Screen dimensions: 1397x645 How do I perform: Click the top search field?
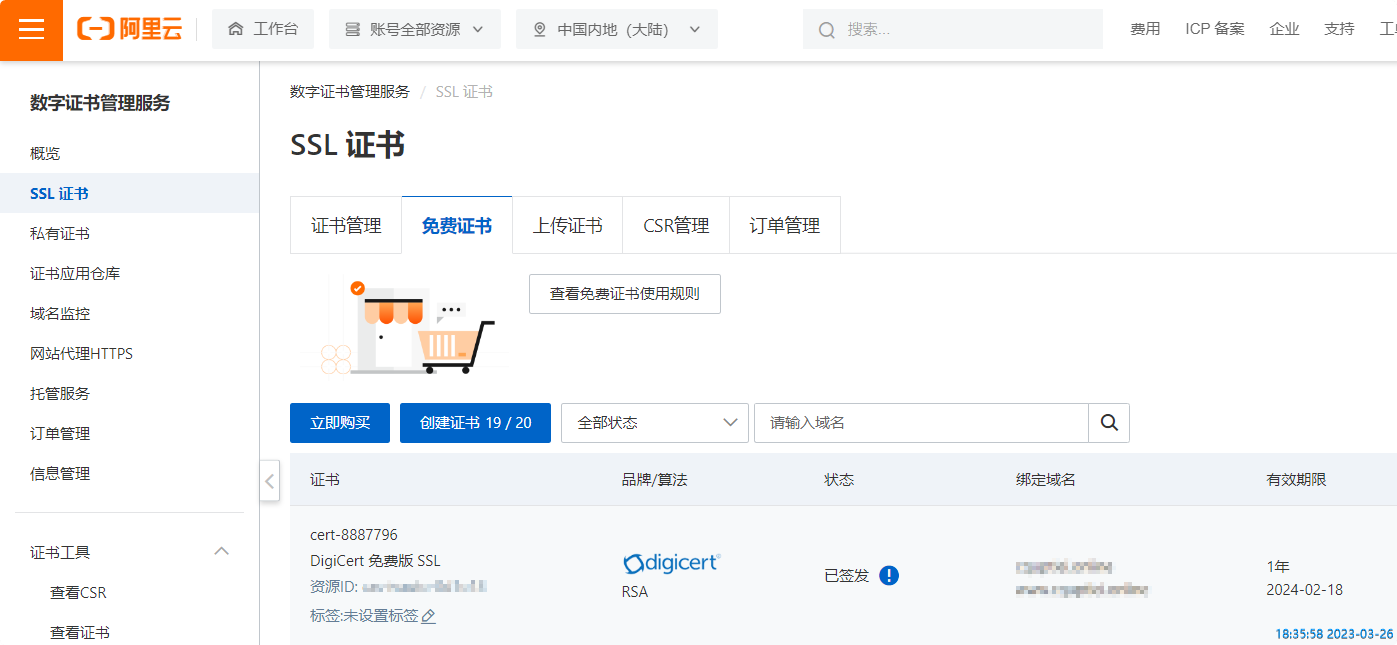click(952, 29)
